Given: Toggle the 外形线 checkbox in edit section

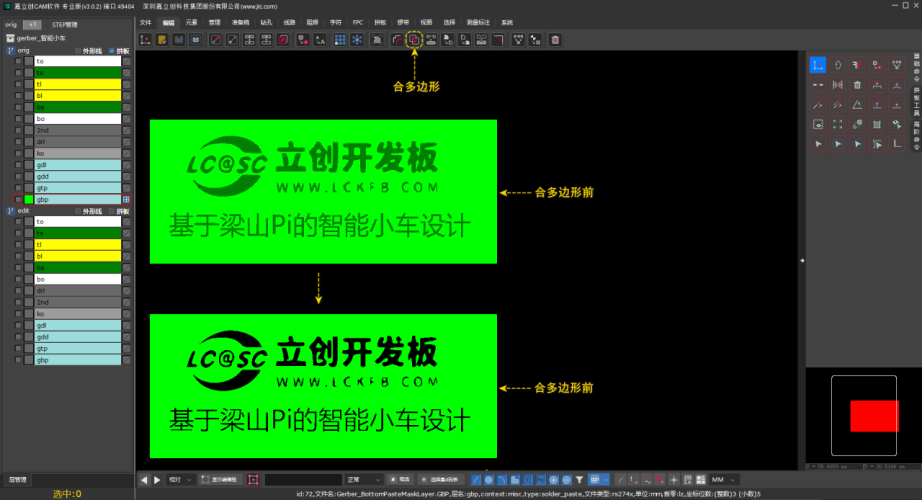Looking at the screenshot, I should pyautogui.click(x=78, y=211).
